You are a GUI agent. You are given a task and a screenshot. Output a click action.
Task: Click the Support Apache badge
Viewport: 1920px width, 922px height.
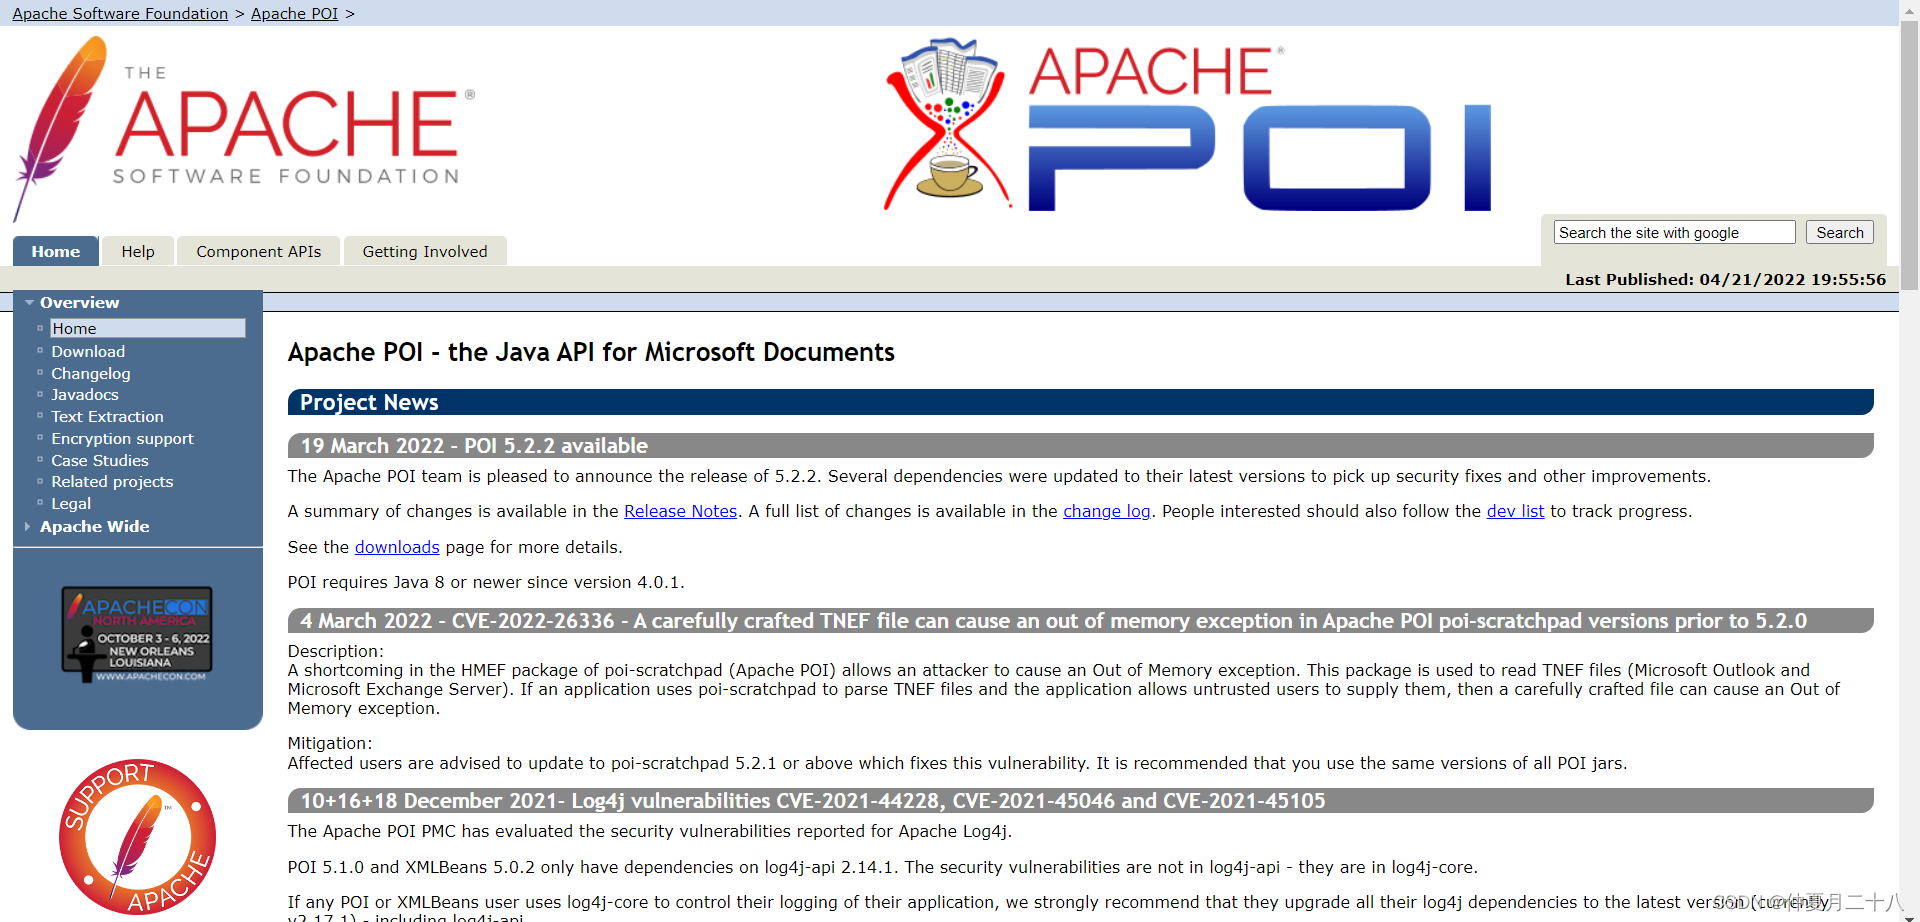pos(137,837)
